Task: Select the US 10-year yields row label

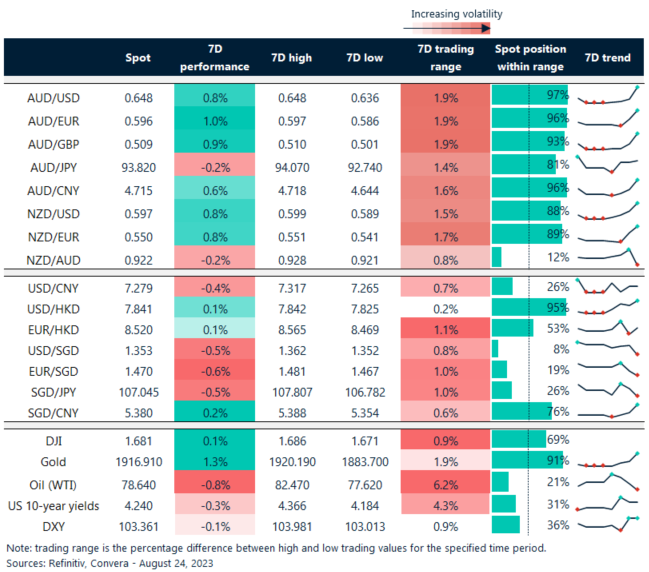Action: point(49,504)
